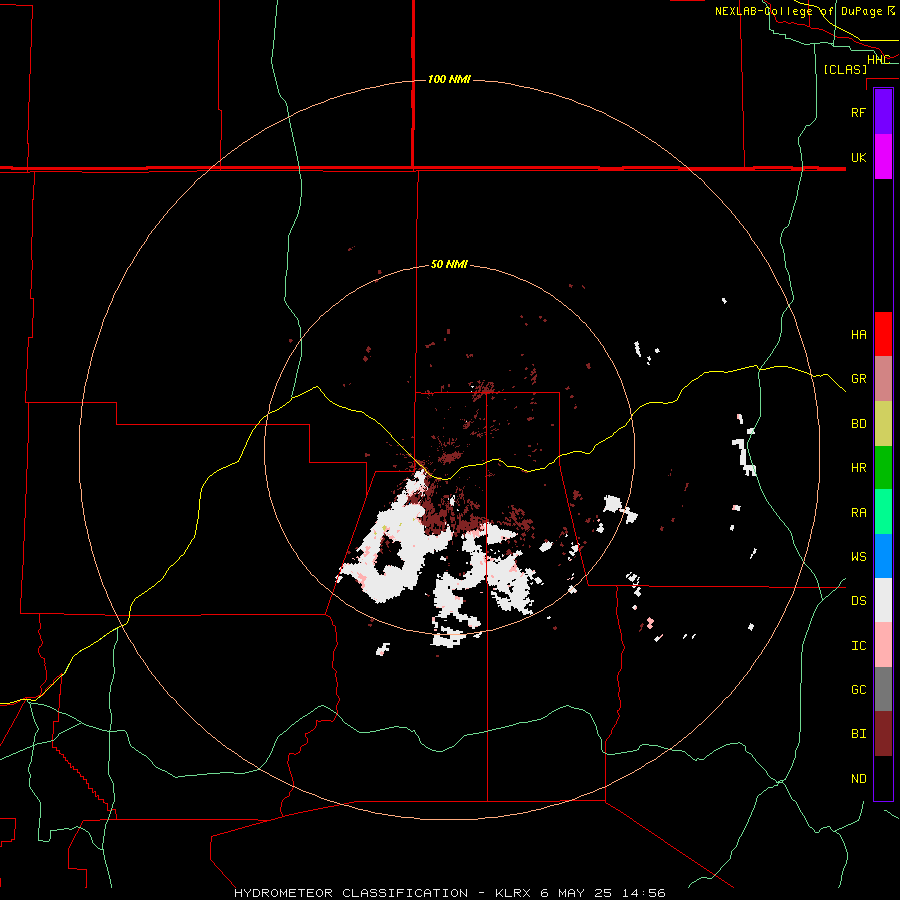Click the gray GC legend color swatch
This screenshot has width=900, height=900.
click(883, 689)
